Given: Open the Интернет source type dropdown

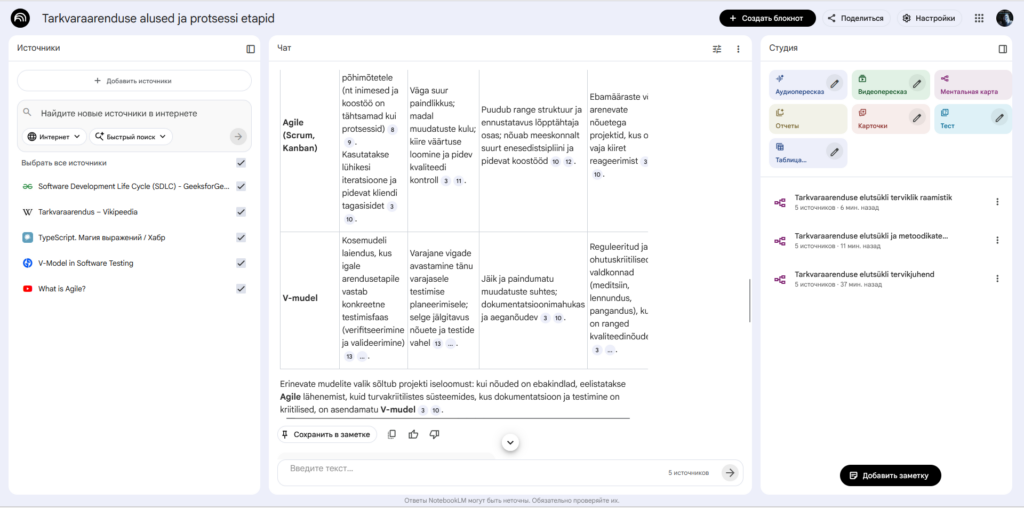Looking at the screenshot, I should (54, 136).
